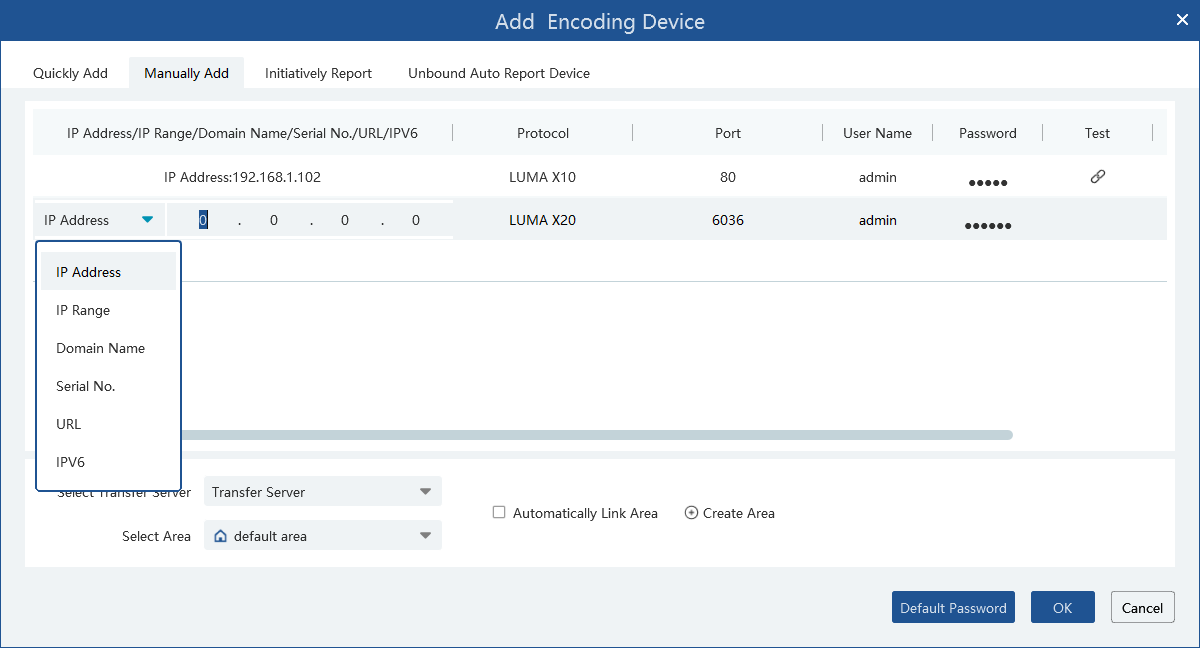
Task: Switch to the Initiatively Report tab
Action: click(x=318, y=73)
